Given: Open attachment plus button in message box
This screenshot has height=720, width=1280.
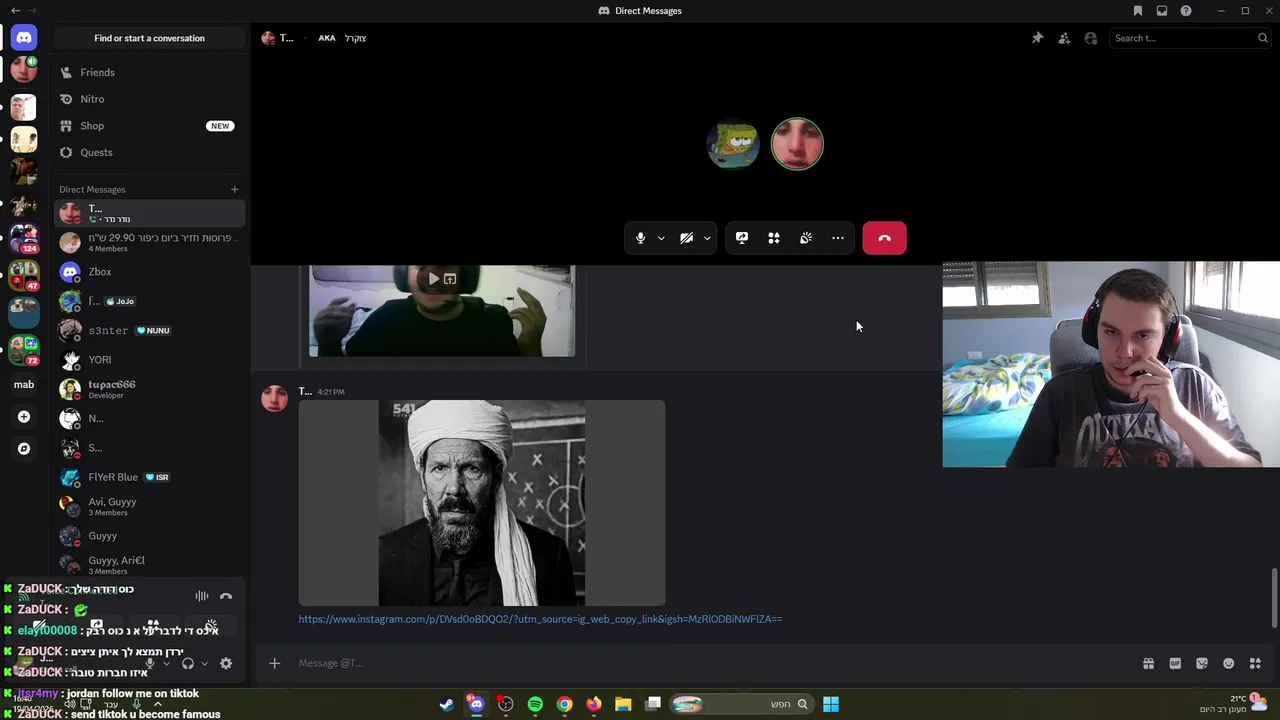Looking at the screenshot, I should (274, 663).
